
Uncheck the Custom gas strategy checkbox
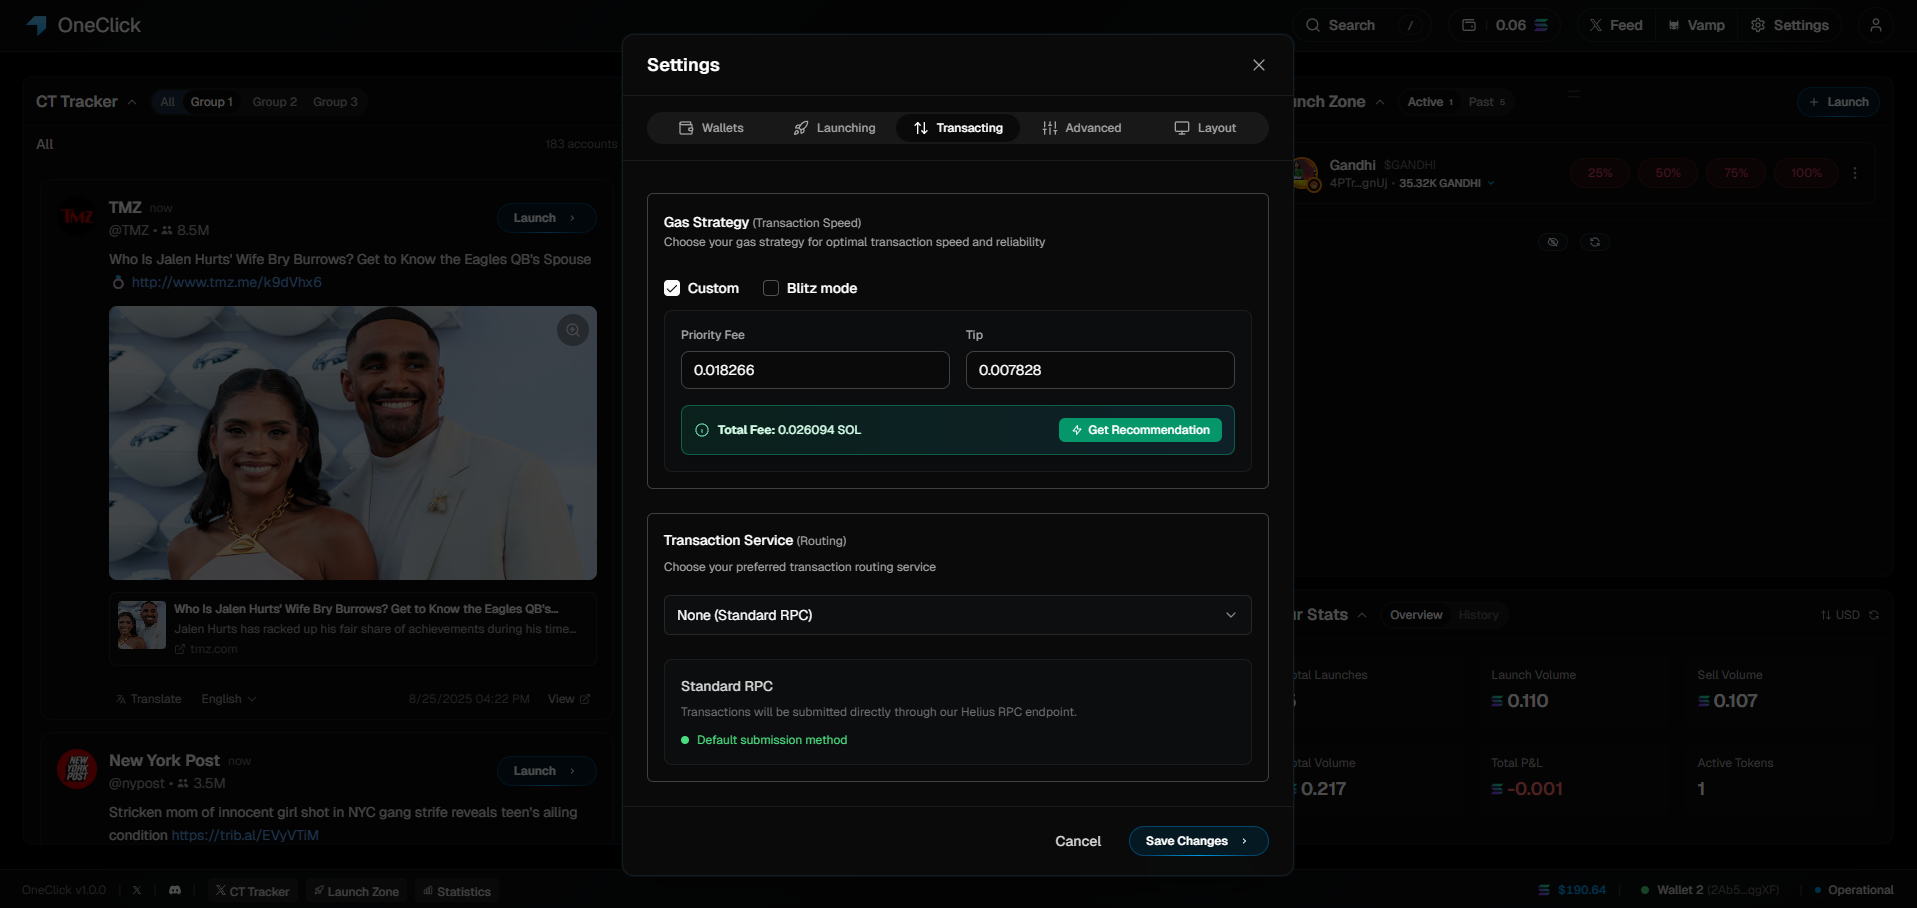click(x=672, y=288)
